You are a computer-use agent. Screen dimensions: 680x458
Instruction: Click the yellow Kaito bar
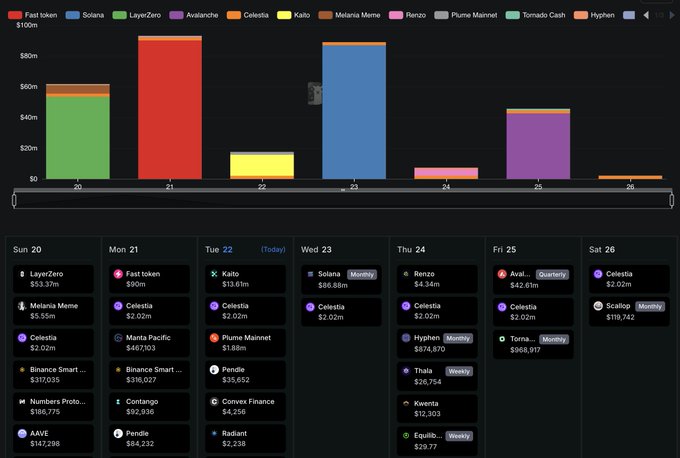(262, 165)
